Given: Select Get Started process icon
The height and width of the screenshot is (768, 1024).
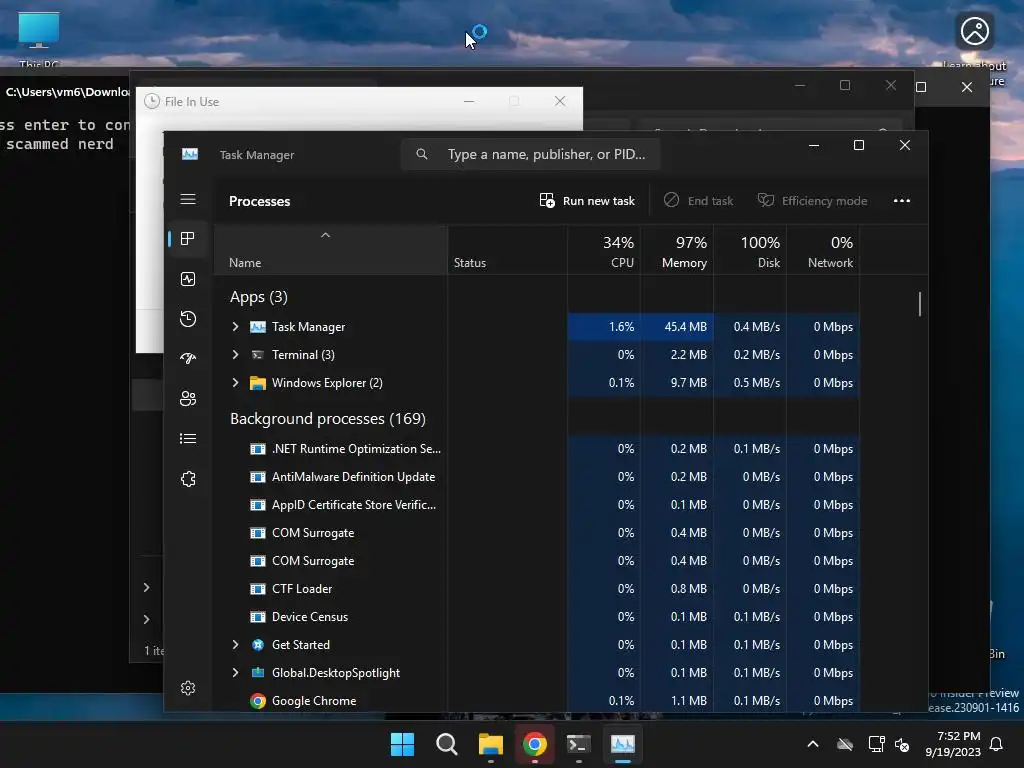Looking at the screenshot, I should [x=258, y=645].
